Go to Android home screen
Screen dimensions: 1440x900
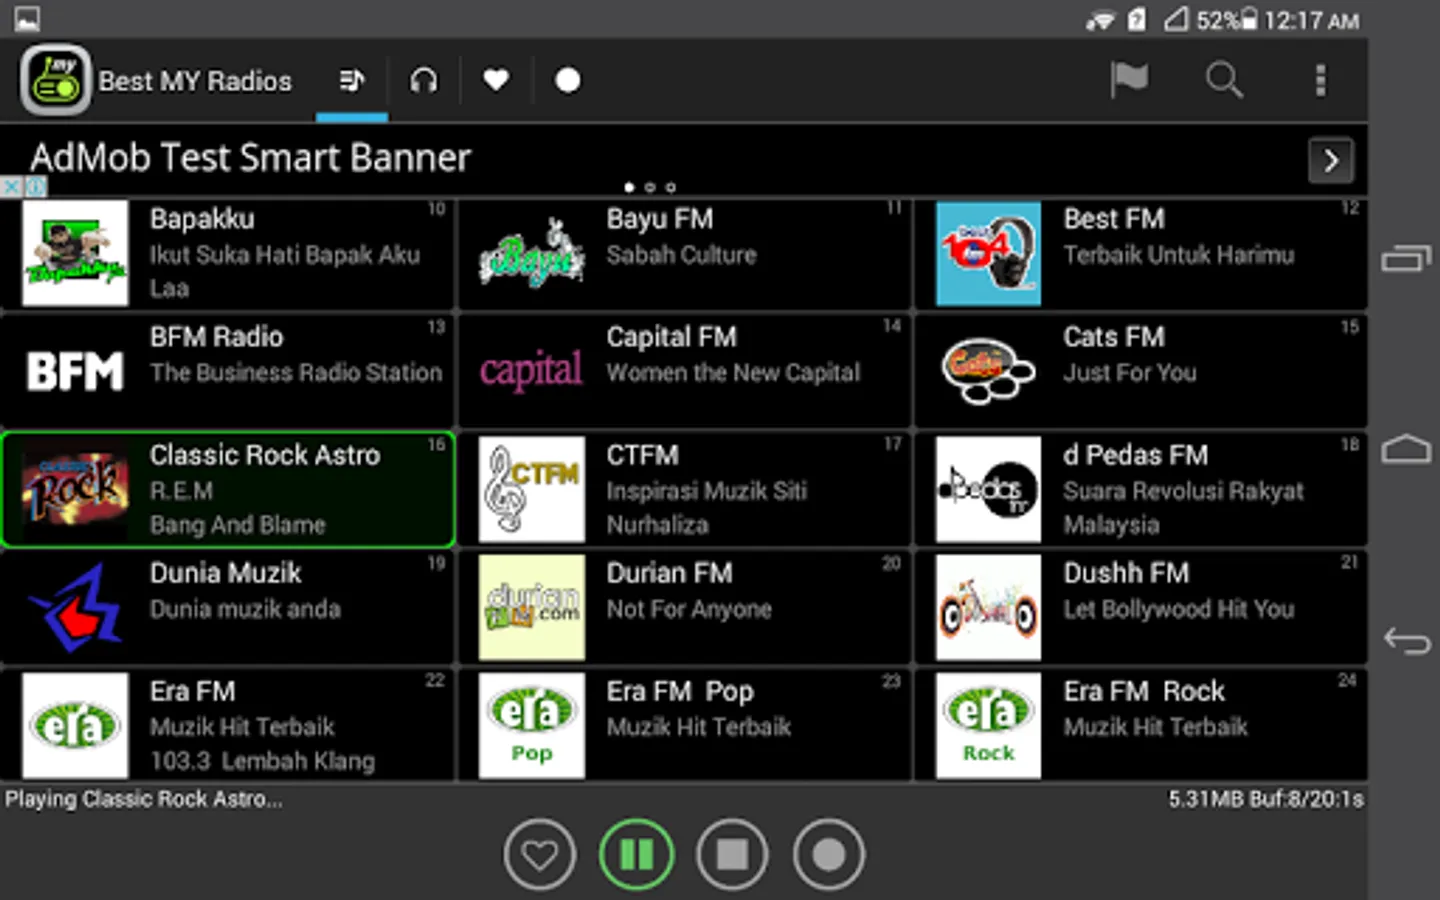point(1406,449)
